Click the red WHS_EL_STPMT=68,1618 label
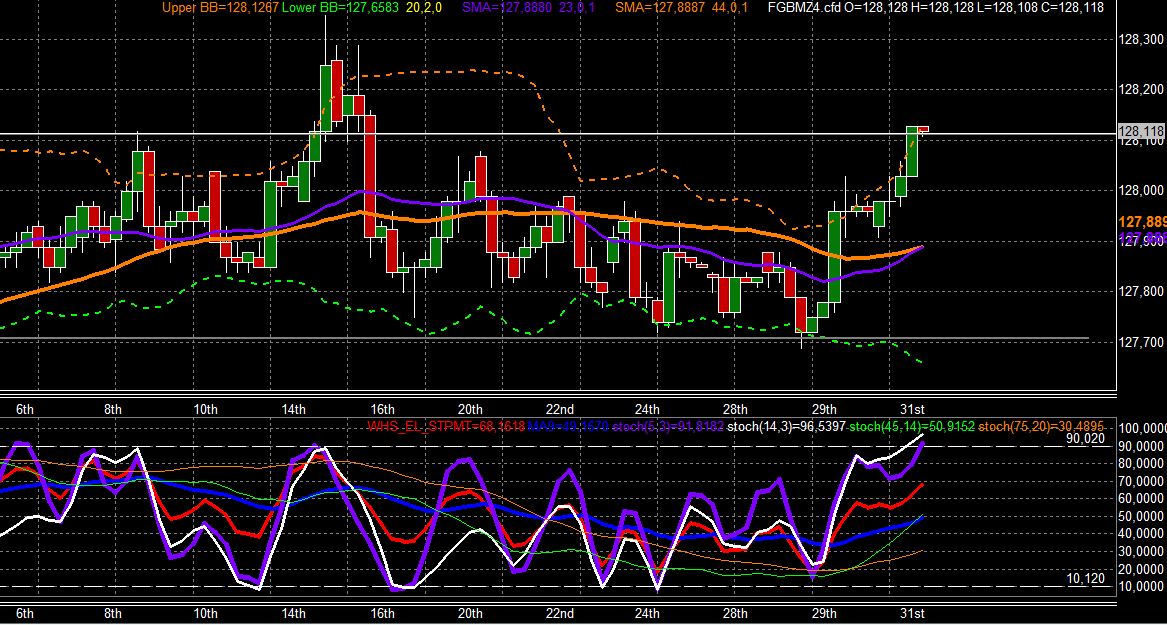The height and width of the screenshot is (625, 1167). click(x=447, y=426)
